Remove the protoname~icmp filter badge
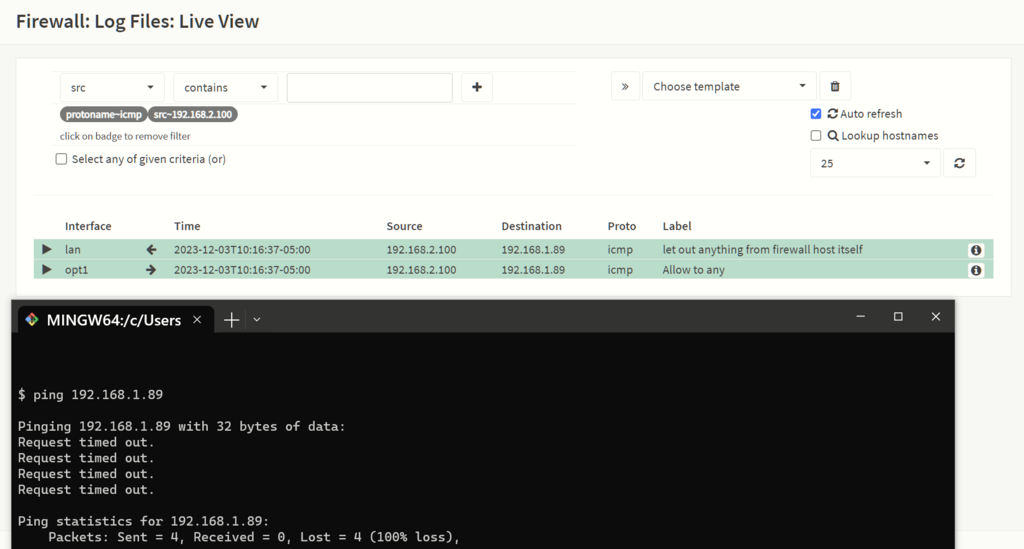This screenshot has height=549, width=1024. (x=103, y=114)
